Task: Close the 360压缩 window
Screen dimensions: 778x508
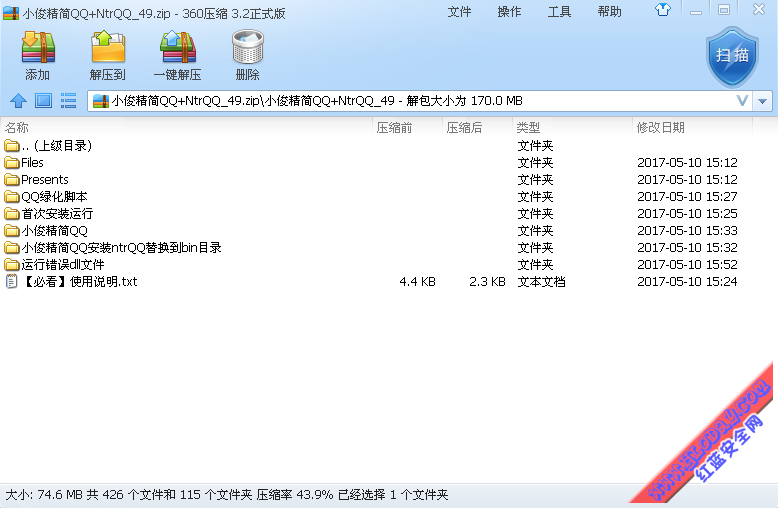Action: (x=759, y=10)
